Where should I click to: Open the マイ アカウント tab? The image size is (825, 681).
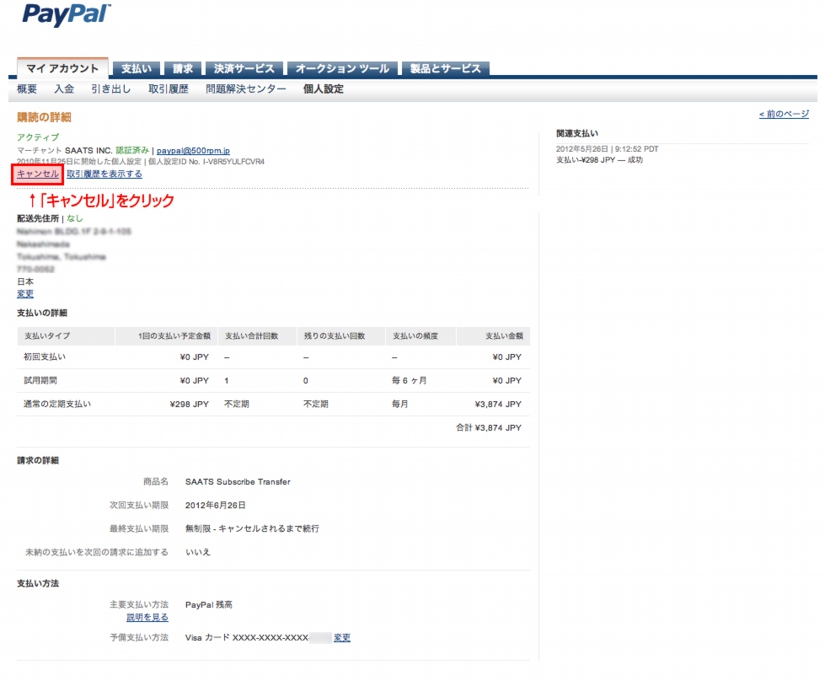coord(62,69)
